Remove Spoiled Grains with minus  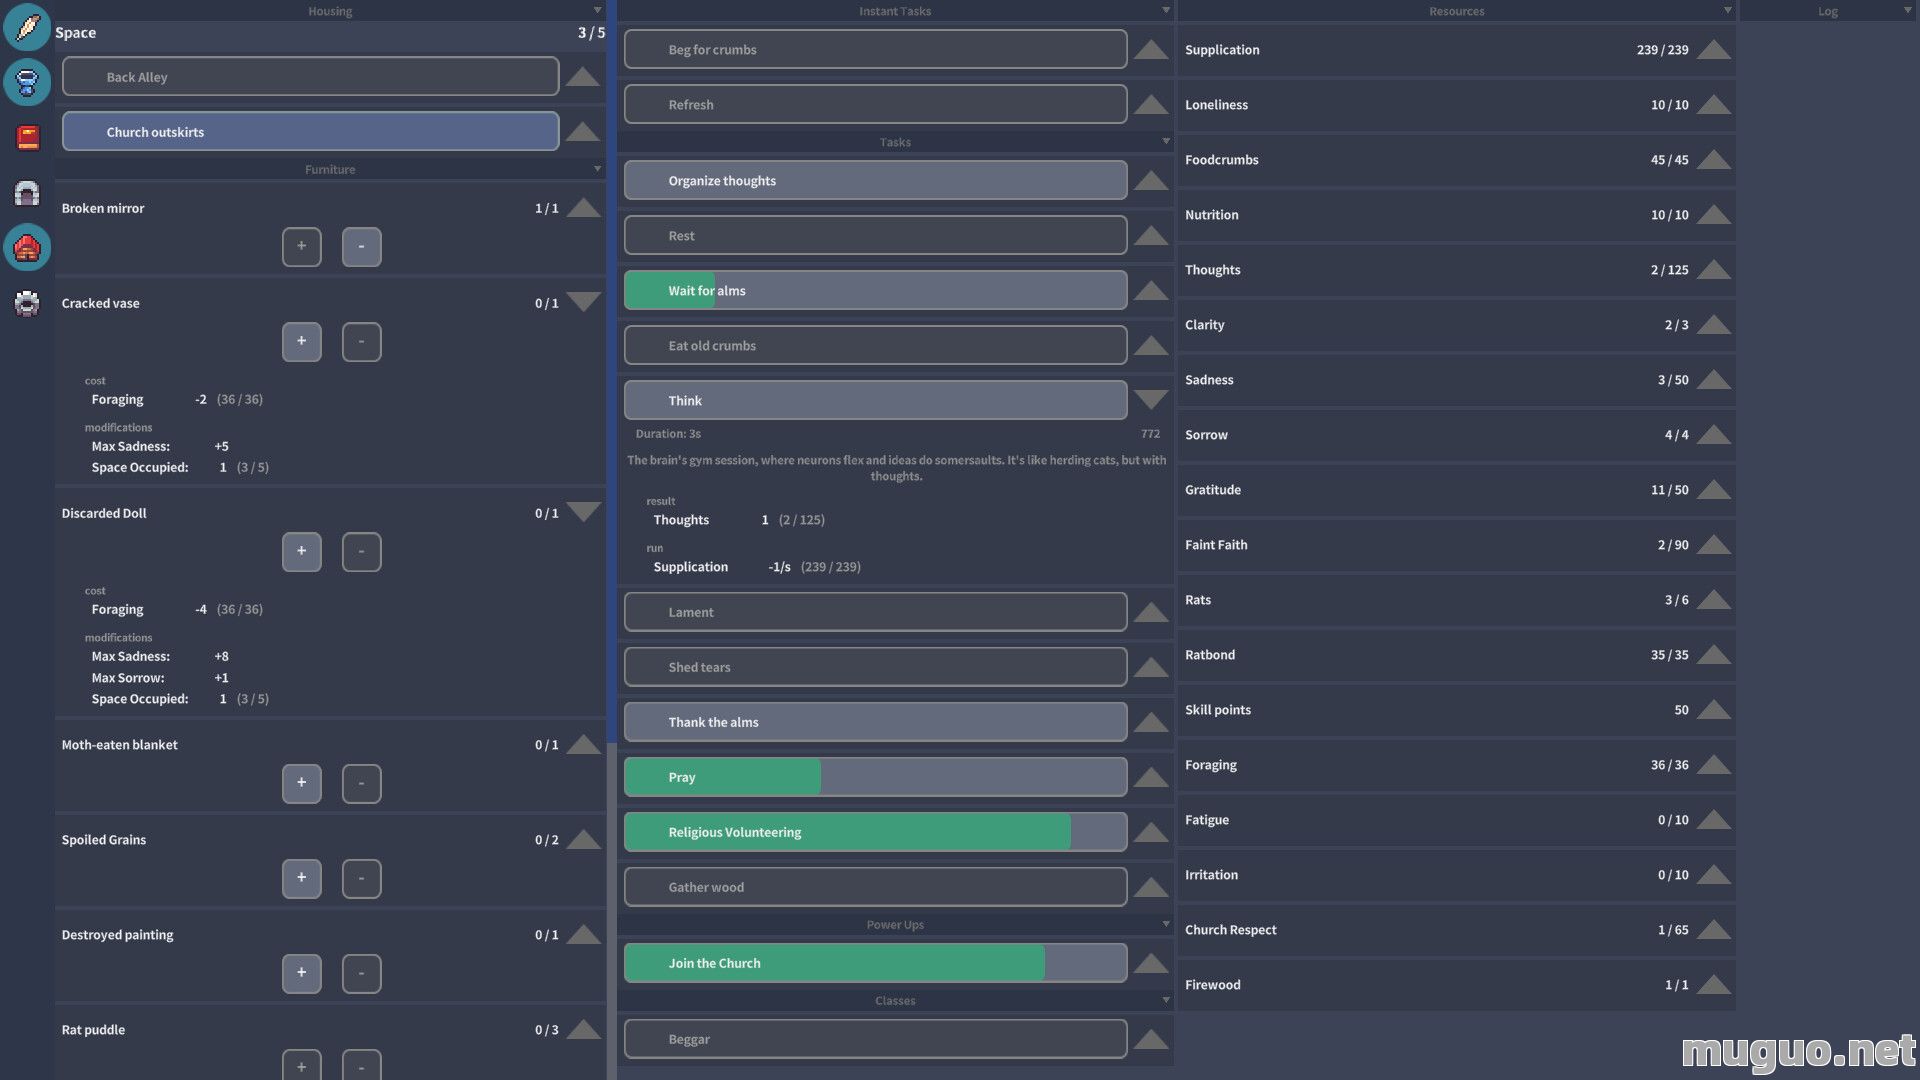[361, 878]
